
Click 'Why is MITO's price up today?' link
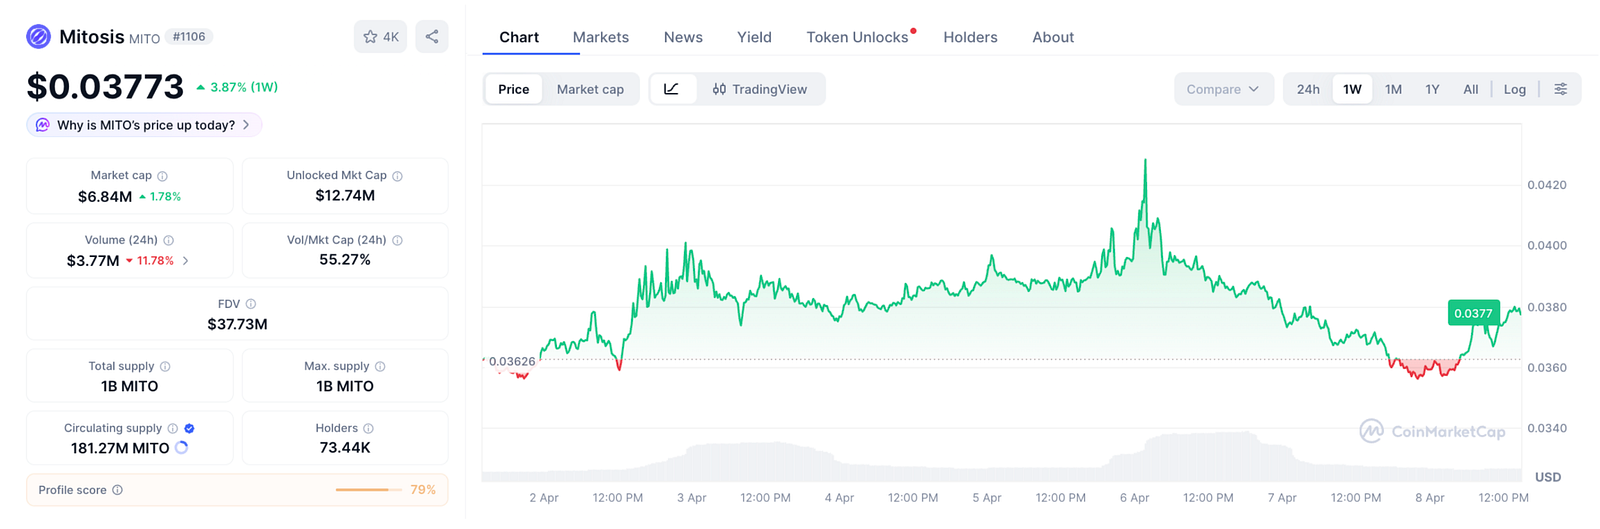[x=146, y=125]
